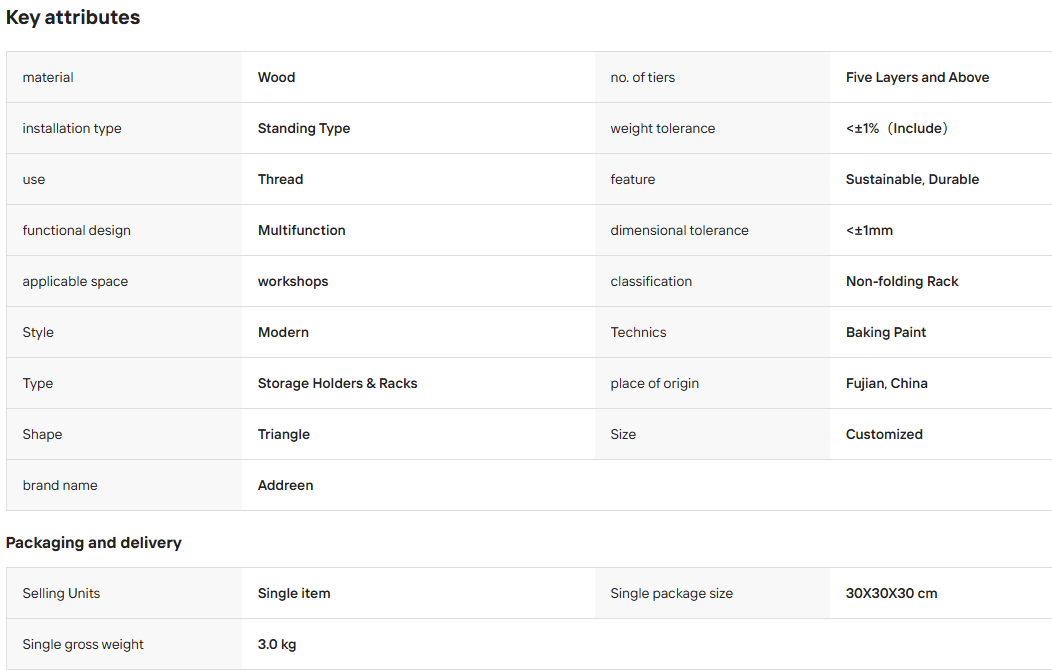Screen dimensions: 1052x670
Task: Click the Triangle shape value
Action: point(284,434)
